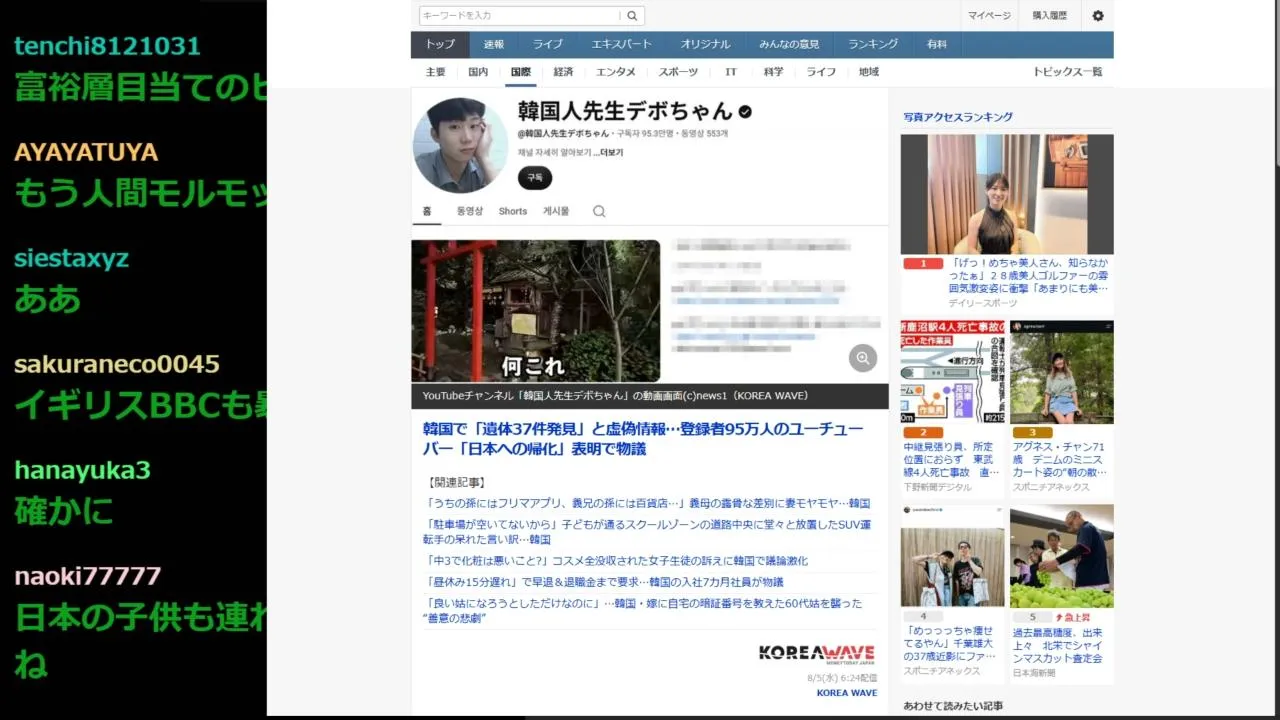Open rank 3 アグネス・チャン photo thumbnail
This screenshot has width=1280, height=720.
click(x=1061, y=373)
